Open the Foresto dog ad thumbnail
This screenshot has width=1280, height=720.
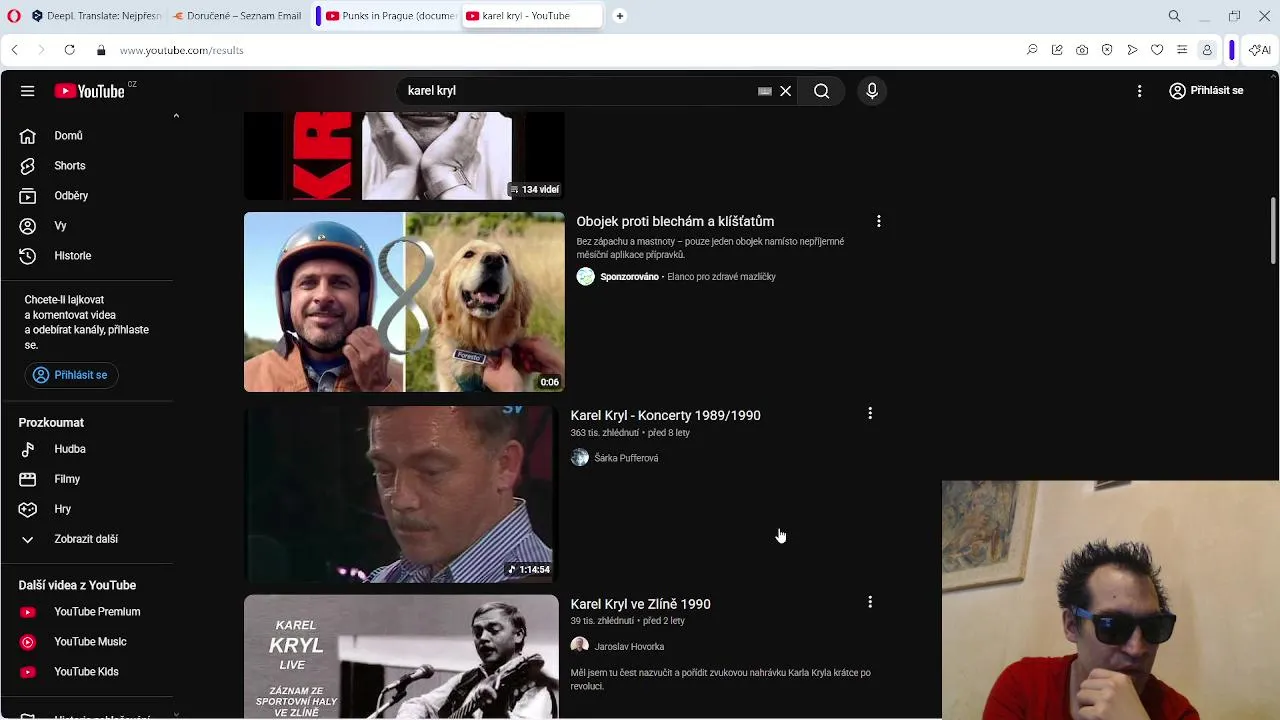(x=404, y=302)
